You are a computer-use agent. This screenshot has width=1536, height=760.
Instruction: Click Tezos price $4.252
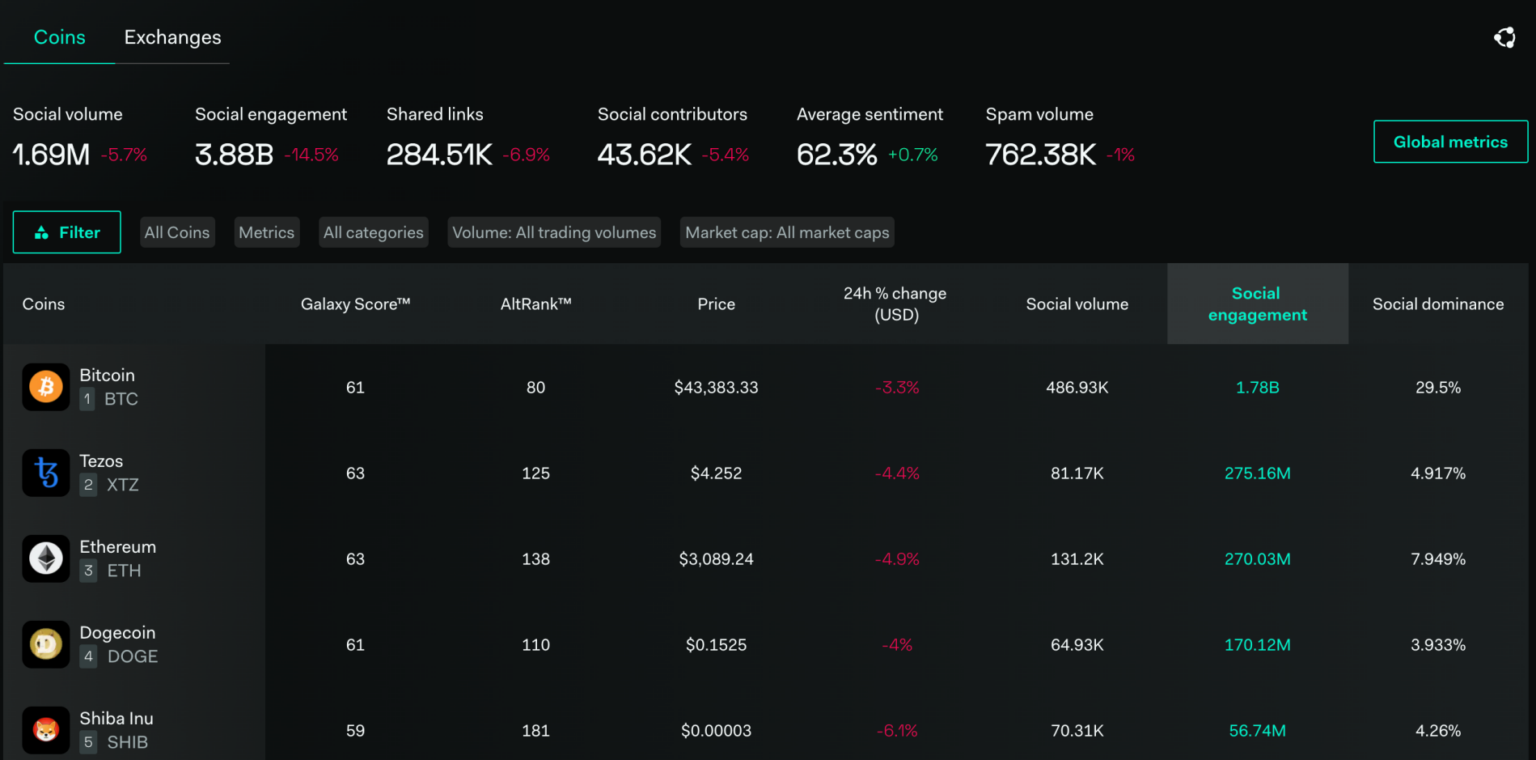[716, 473]
